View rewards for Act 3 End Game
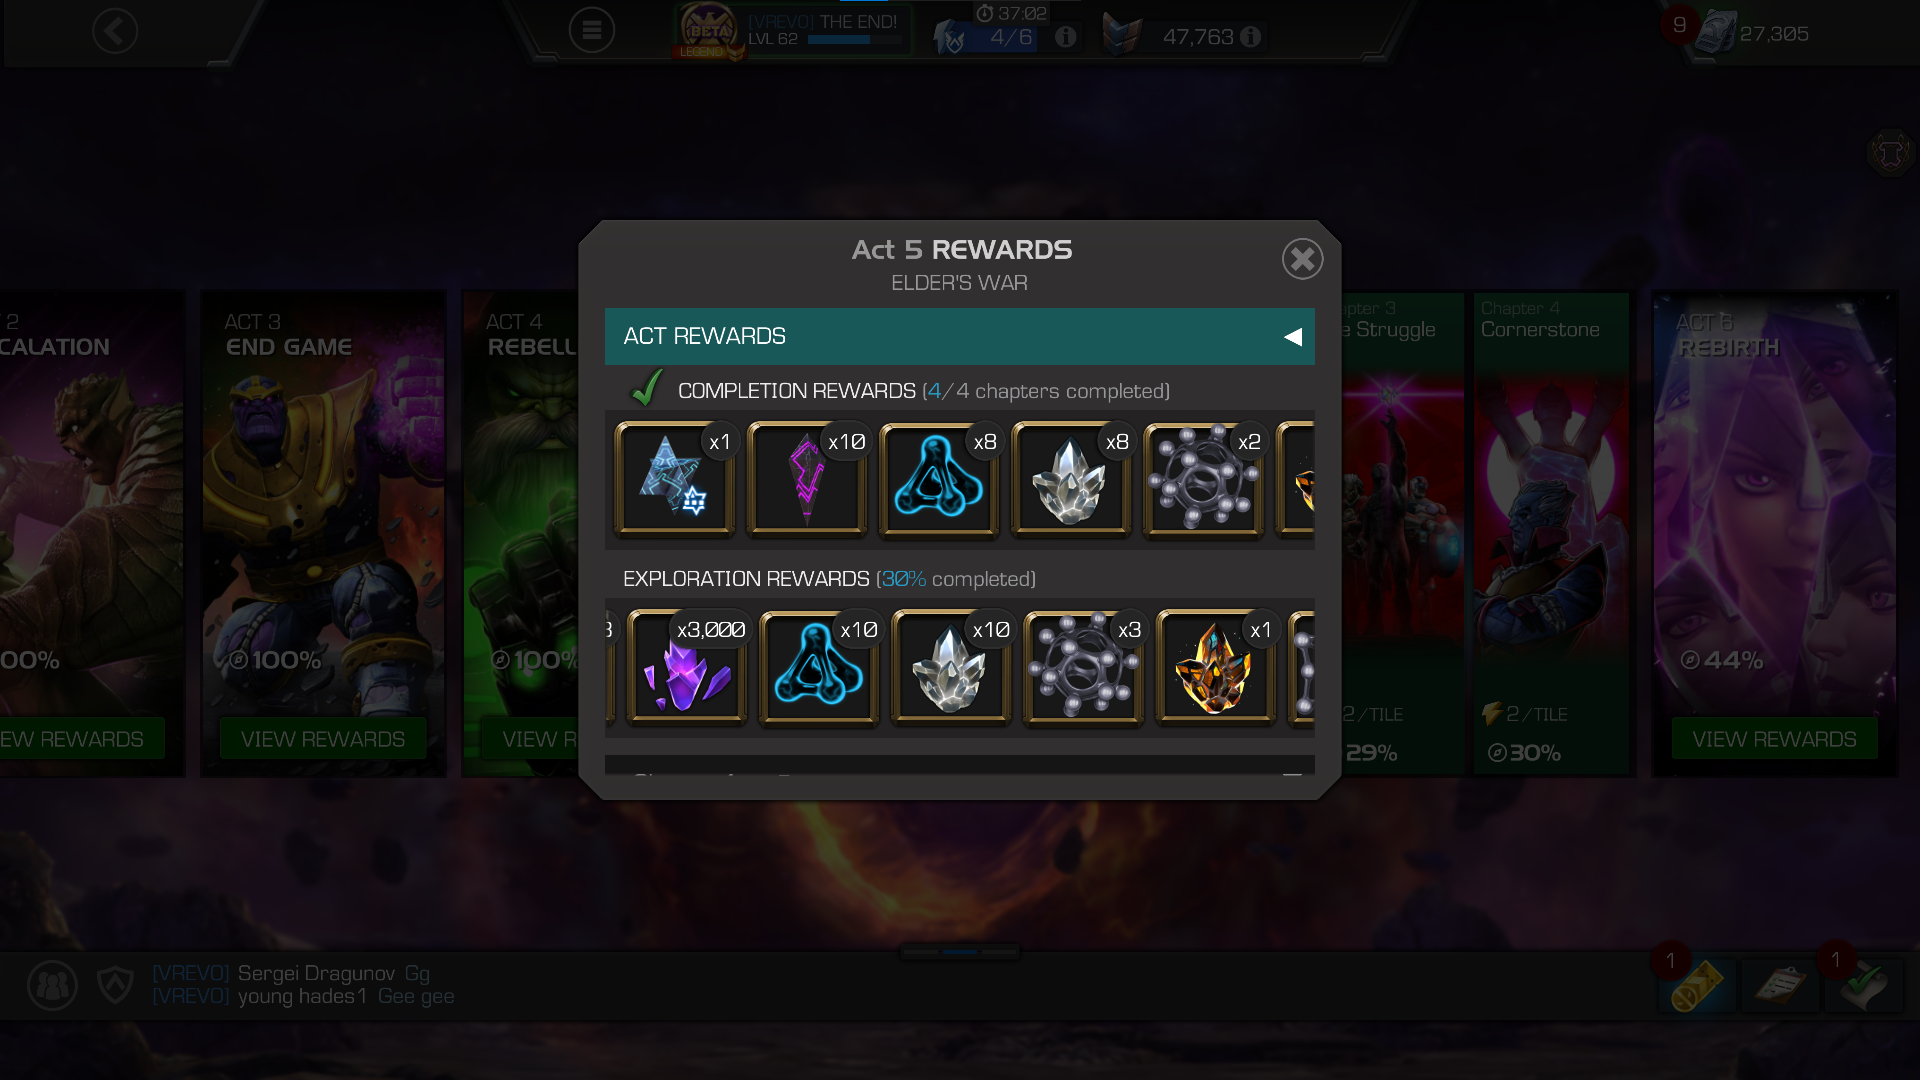The height and width of the screenshot is (1080, 1920). 323,738
